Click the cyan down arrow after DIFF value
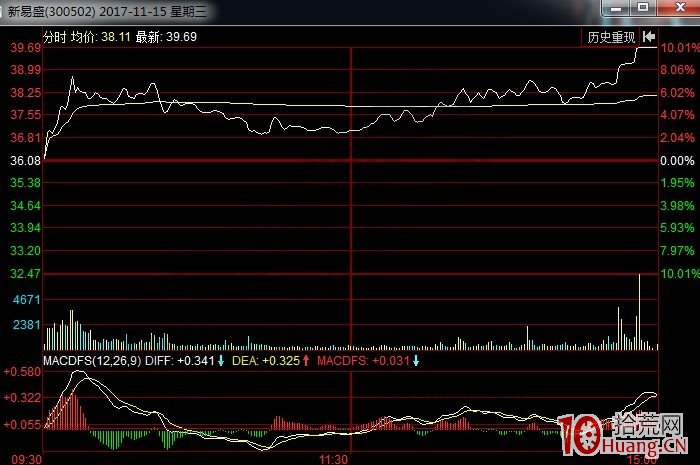Viewport: 700px width, 465px height. click(x=221, y=361)
